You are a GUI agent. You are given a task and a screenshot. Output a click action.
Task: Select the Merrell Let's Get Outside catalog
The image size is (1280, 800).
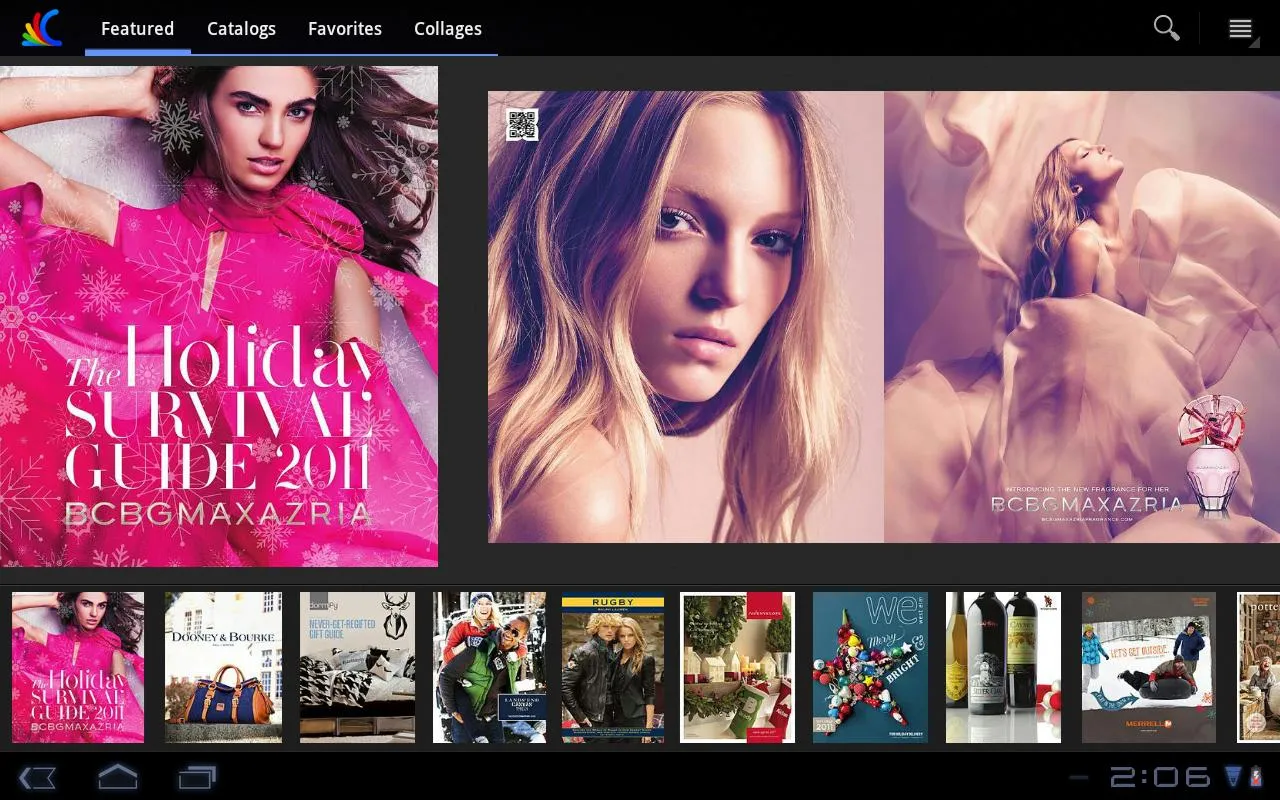(1149, 667)
